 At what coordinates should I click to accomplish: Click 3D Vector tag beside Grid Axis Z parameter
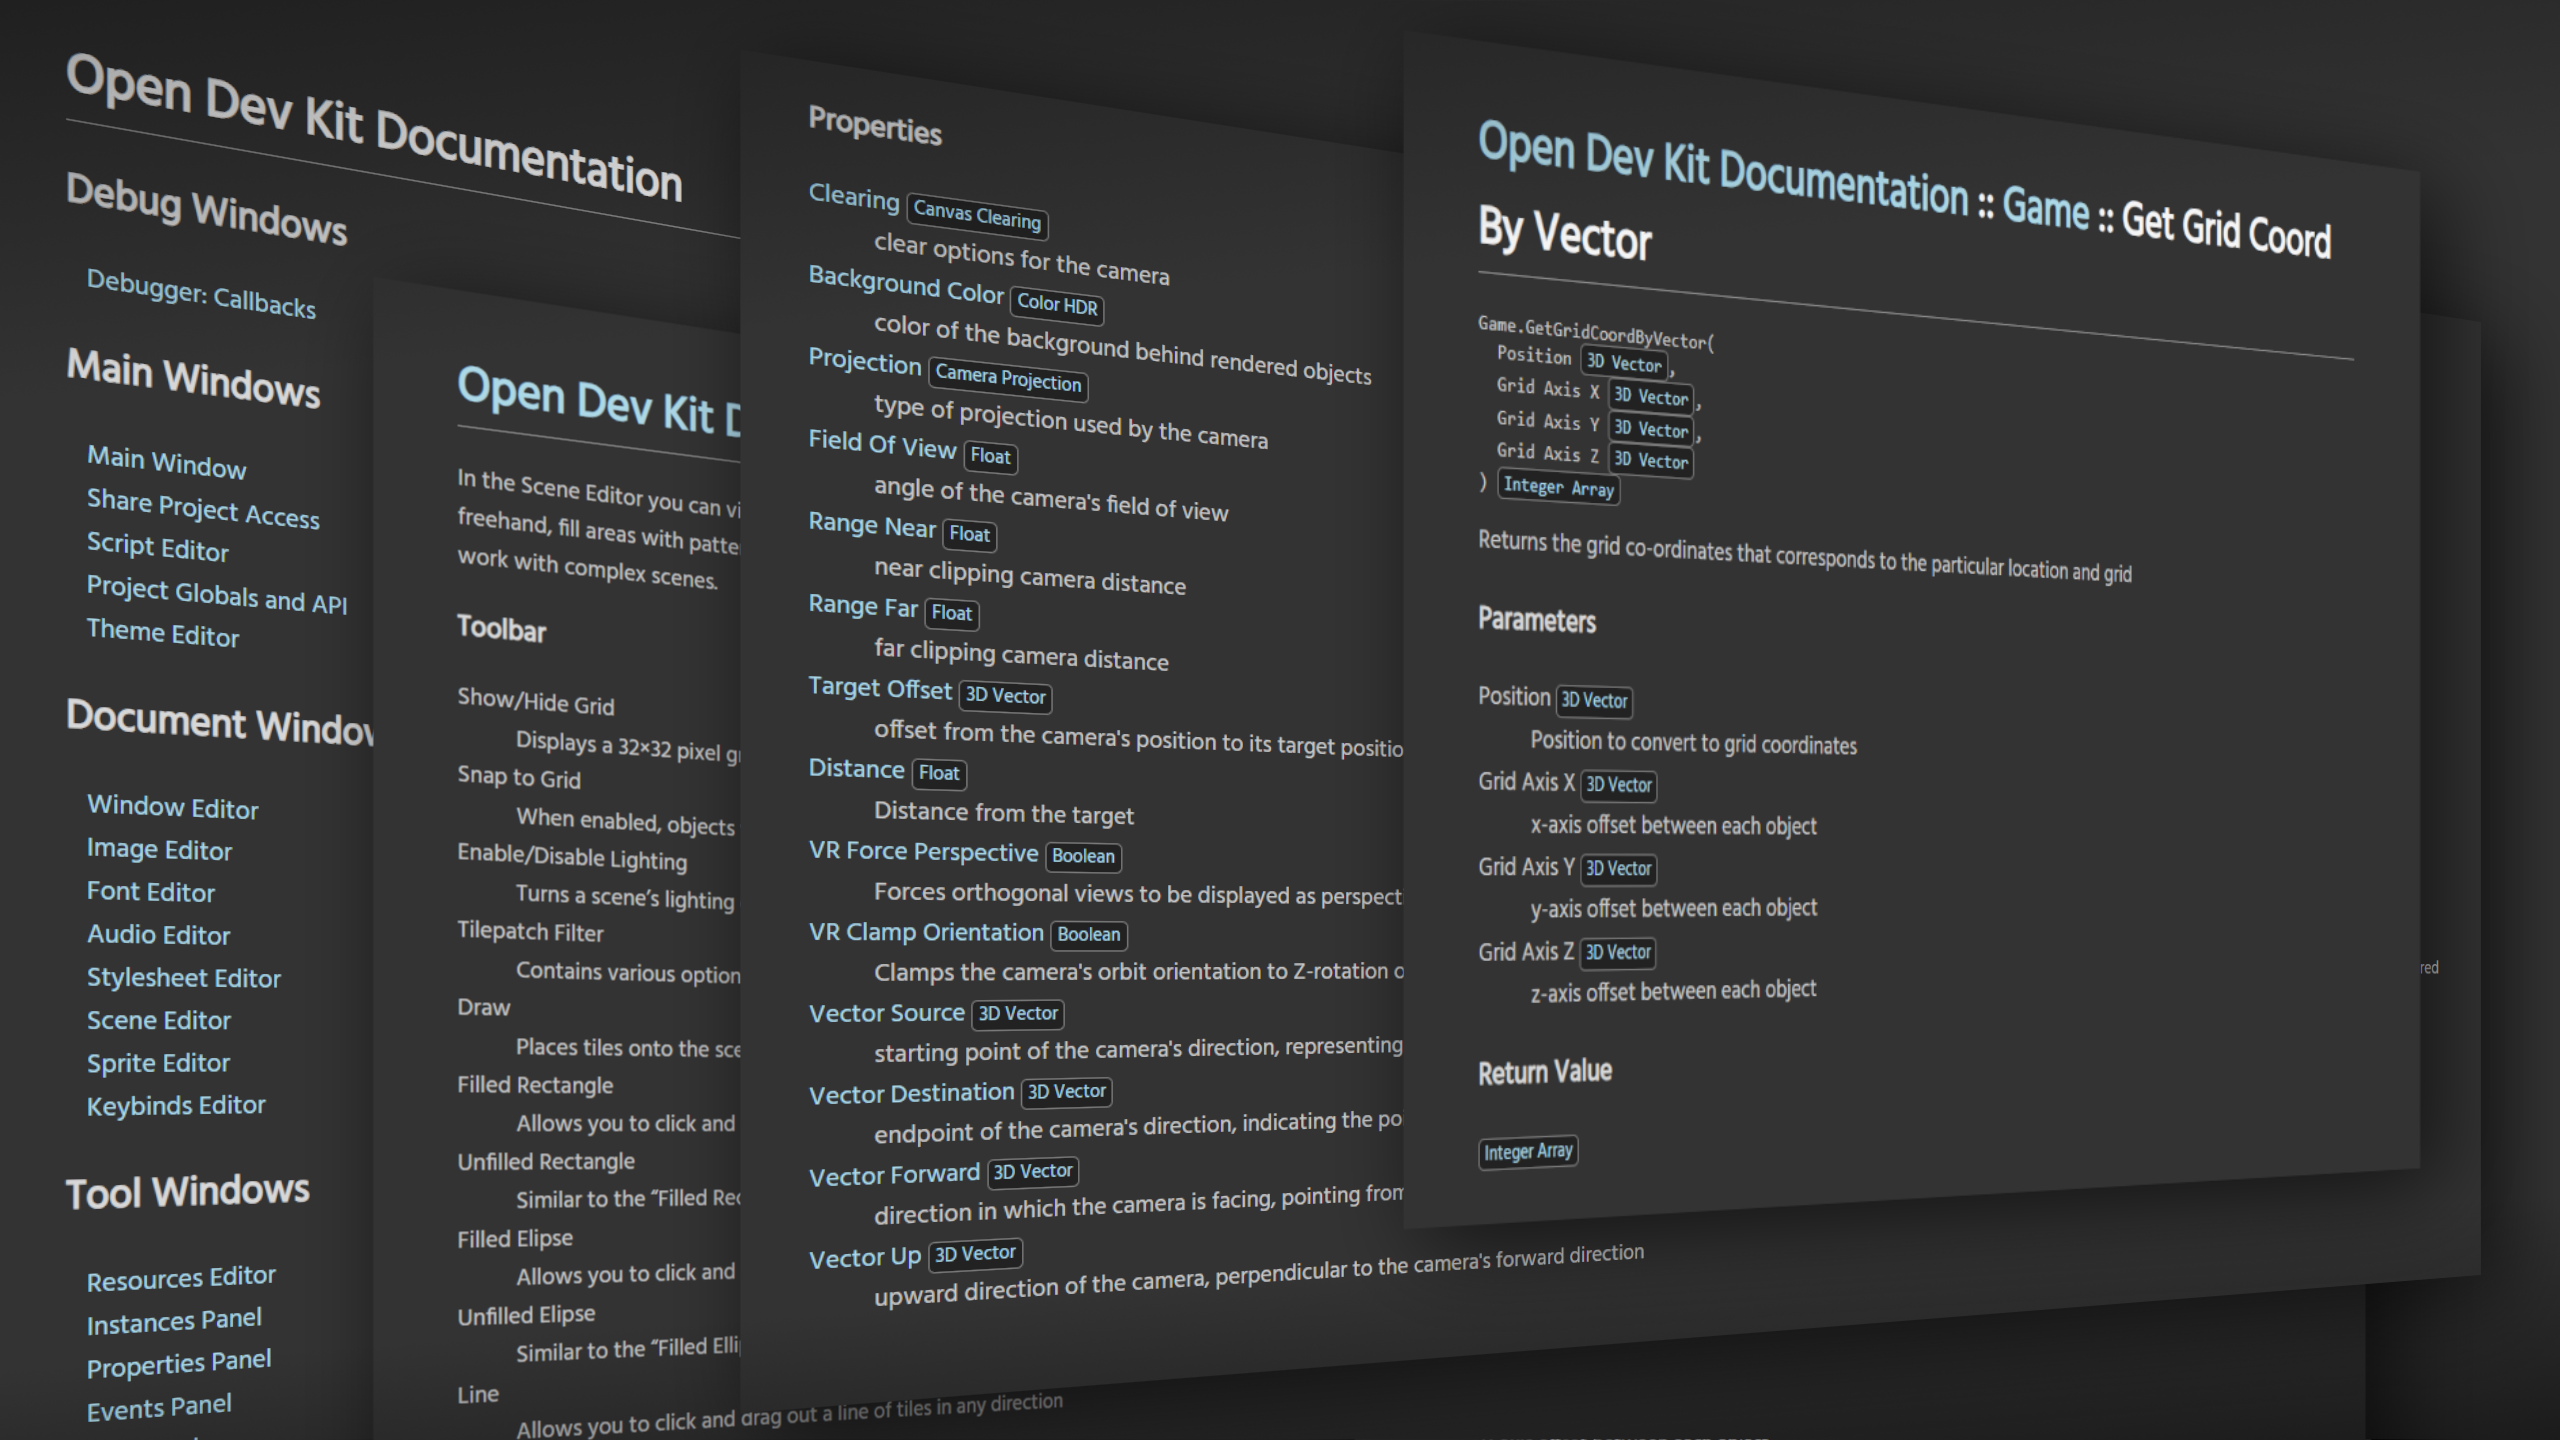pos(1618,952)
